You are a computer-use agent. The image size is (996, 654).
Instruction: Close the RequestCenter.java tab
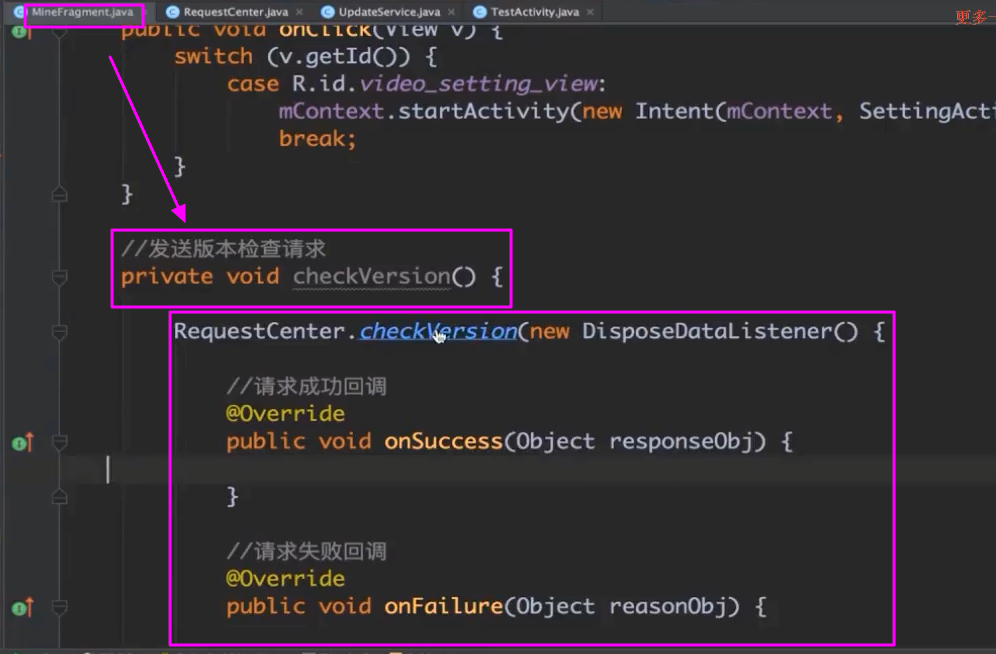coord(299,12)
